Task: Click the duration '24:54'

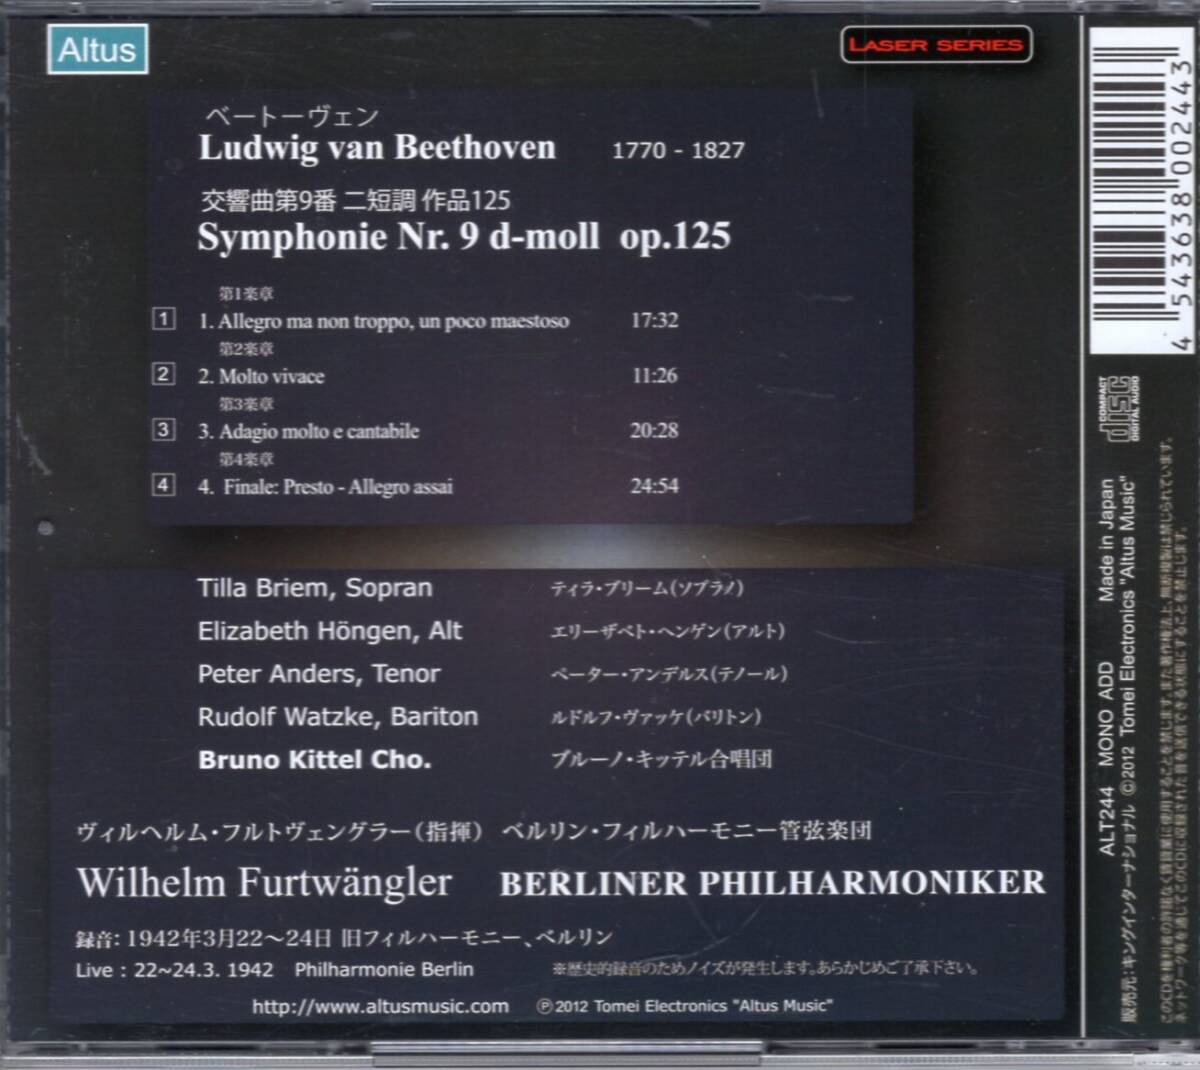Action: tap(654, 486)
